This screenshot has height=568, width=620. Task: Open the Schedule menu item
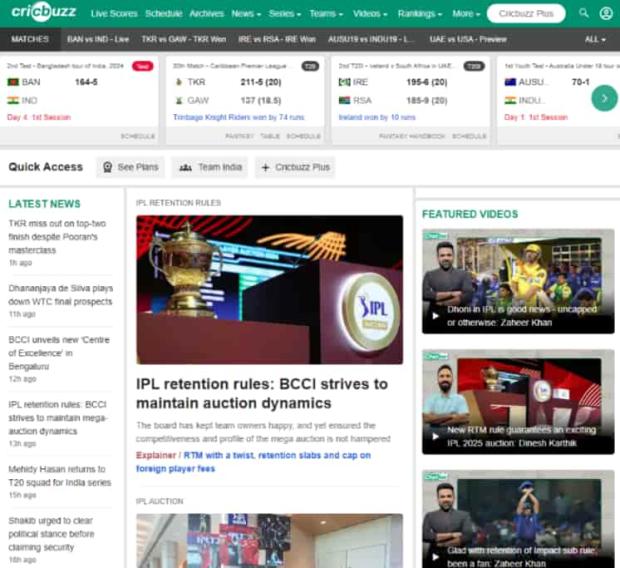[164, 14]
